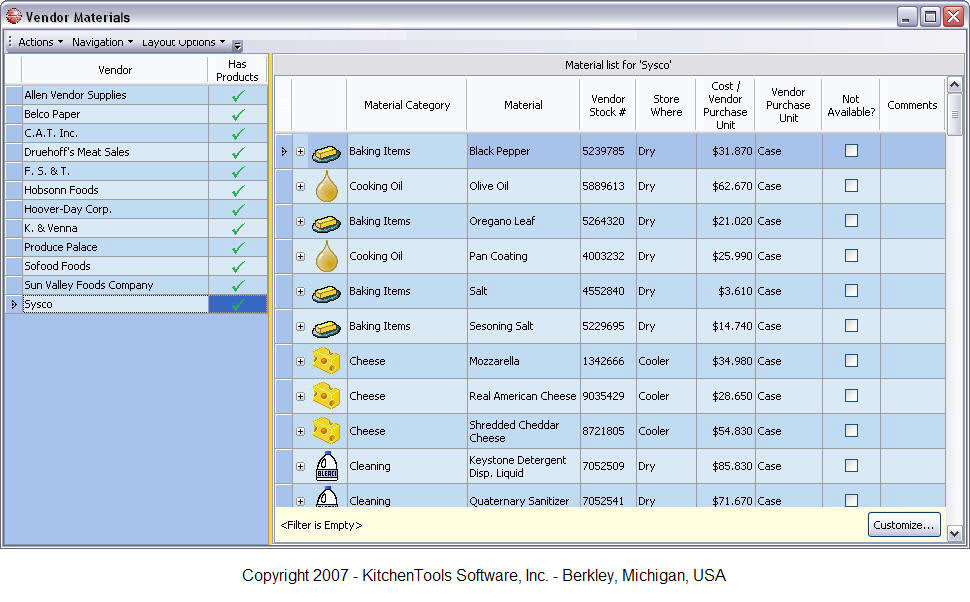Screen dimensions: 970x602
Task: Click the Baking Items icon for Oregano Leaf
Action: pyautogui.click(x=326, y=222)
